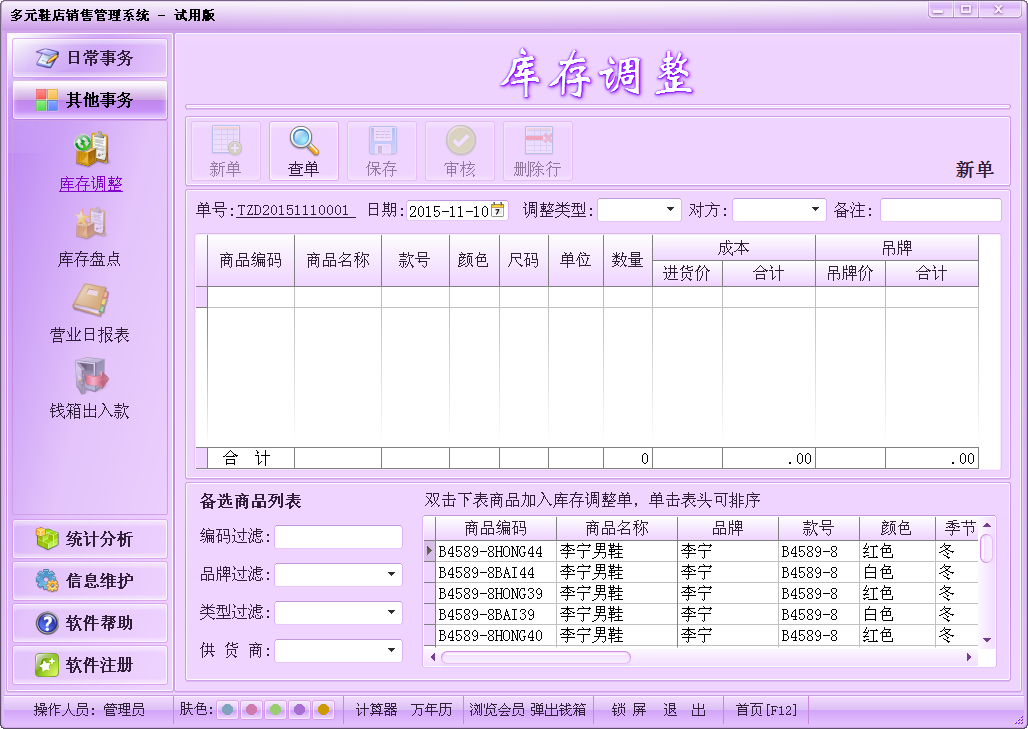Click the 审核 audit toolbar icon

click(460, 151)
